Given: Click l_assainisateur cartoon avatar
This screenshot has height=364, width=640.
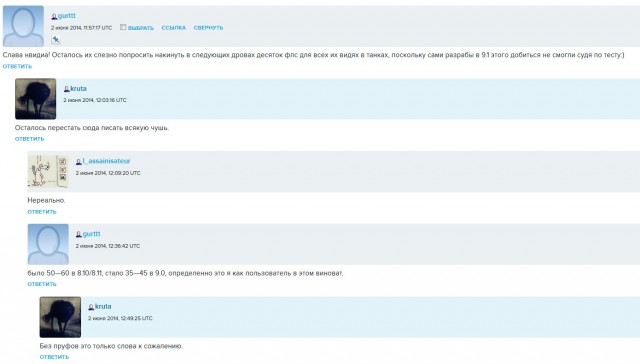Looking at the screenshot, I should click(x=48, y=171).
